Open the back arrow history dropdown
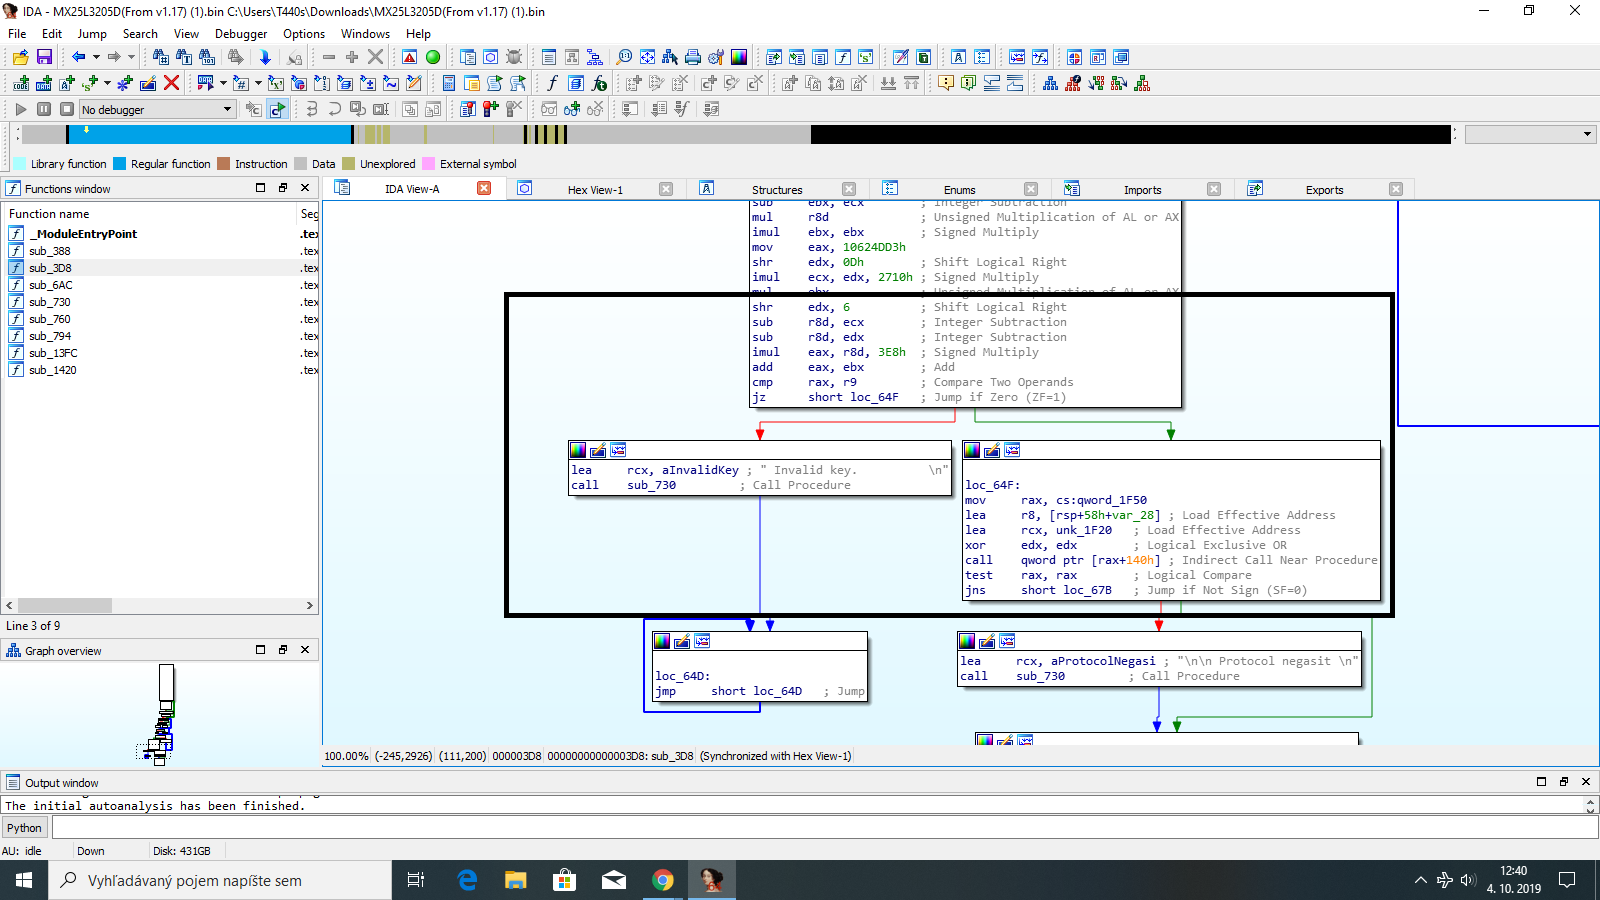 (x=95, y=57)
